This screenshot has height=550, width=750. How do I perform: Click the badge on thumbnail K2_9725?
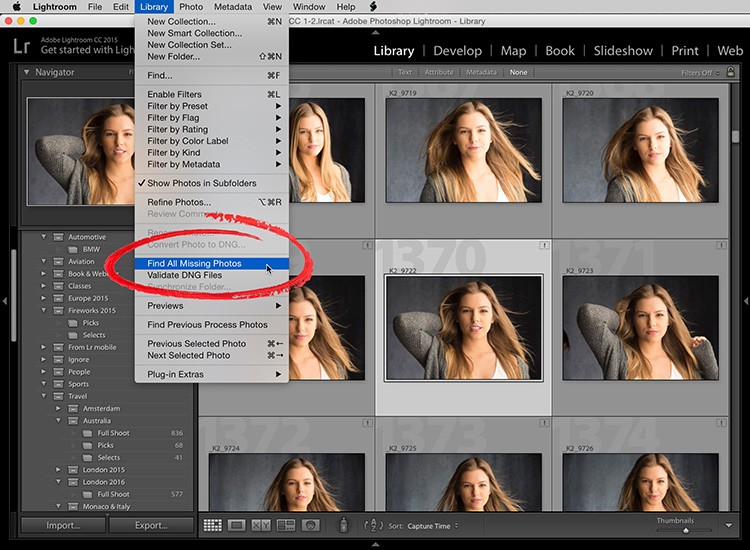(544, 423)
